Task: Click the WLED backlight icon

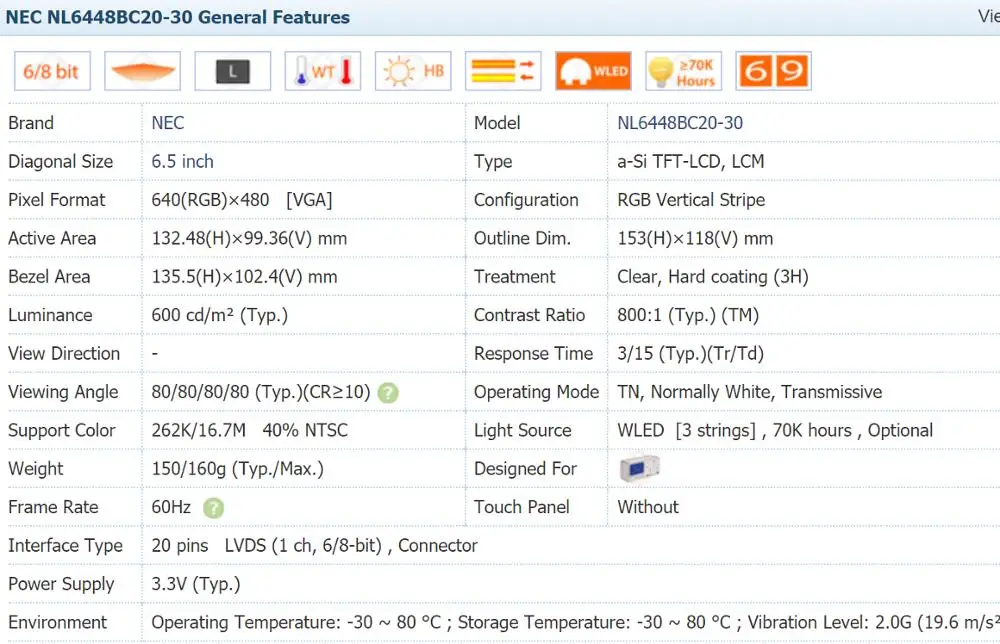Action: coord(594,71)
